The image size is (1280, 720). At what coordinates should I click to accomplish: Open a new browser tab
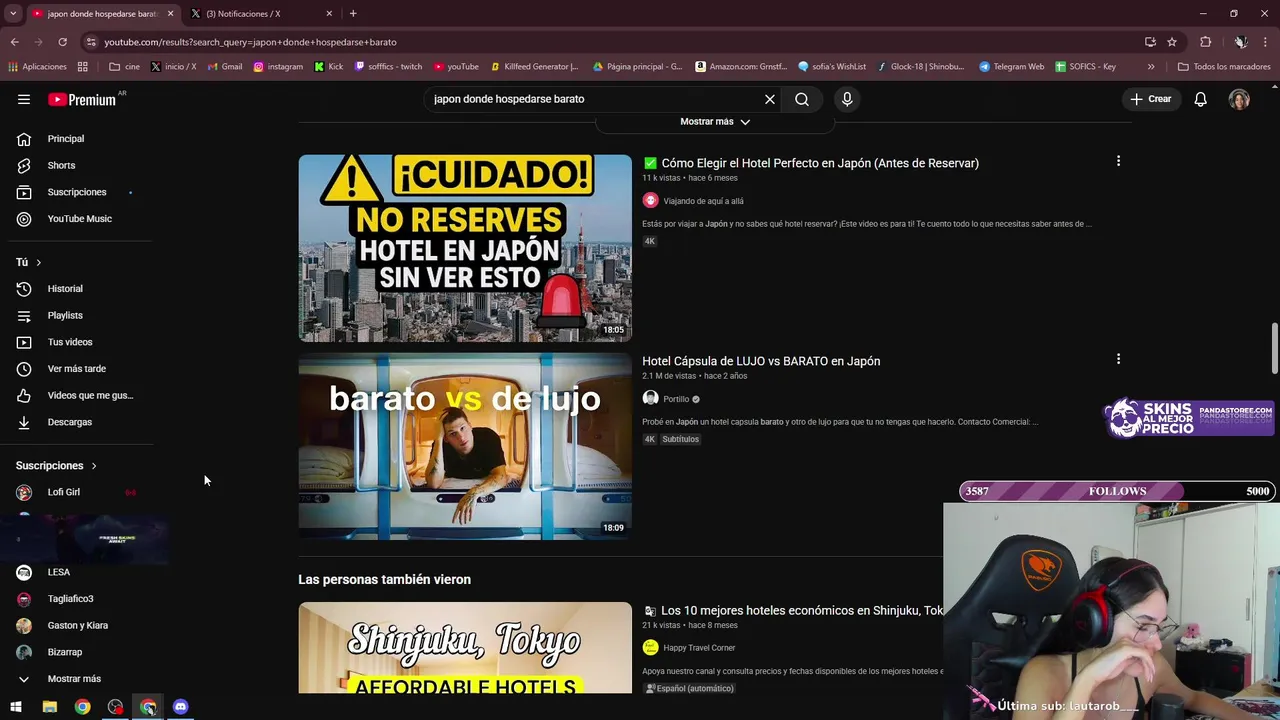tap(353, 14)
